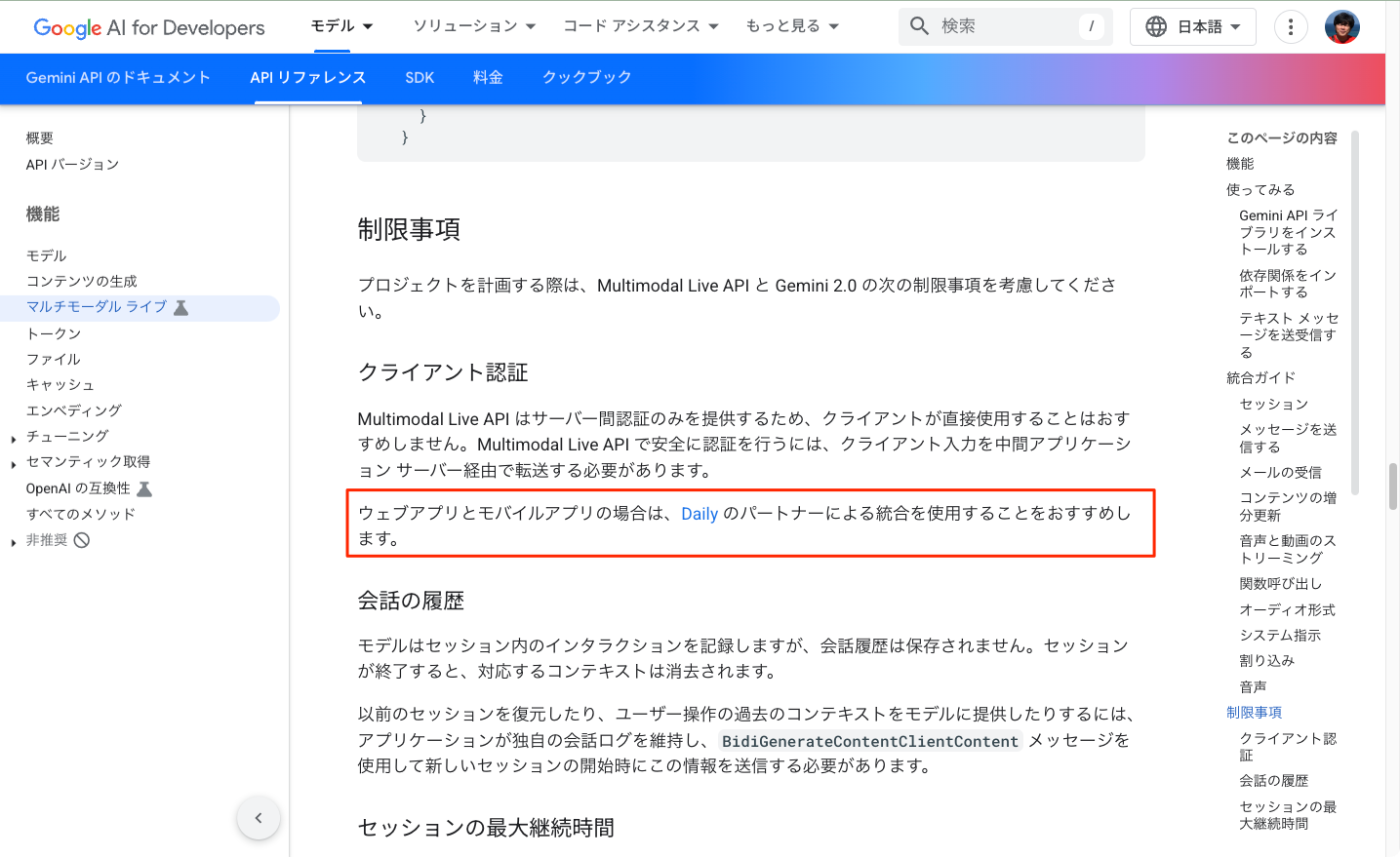Collapse the left sidebar with chevron button
Viewport: 1400px width, 857px height.
(258, 818)
